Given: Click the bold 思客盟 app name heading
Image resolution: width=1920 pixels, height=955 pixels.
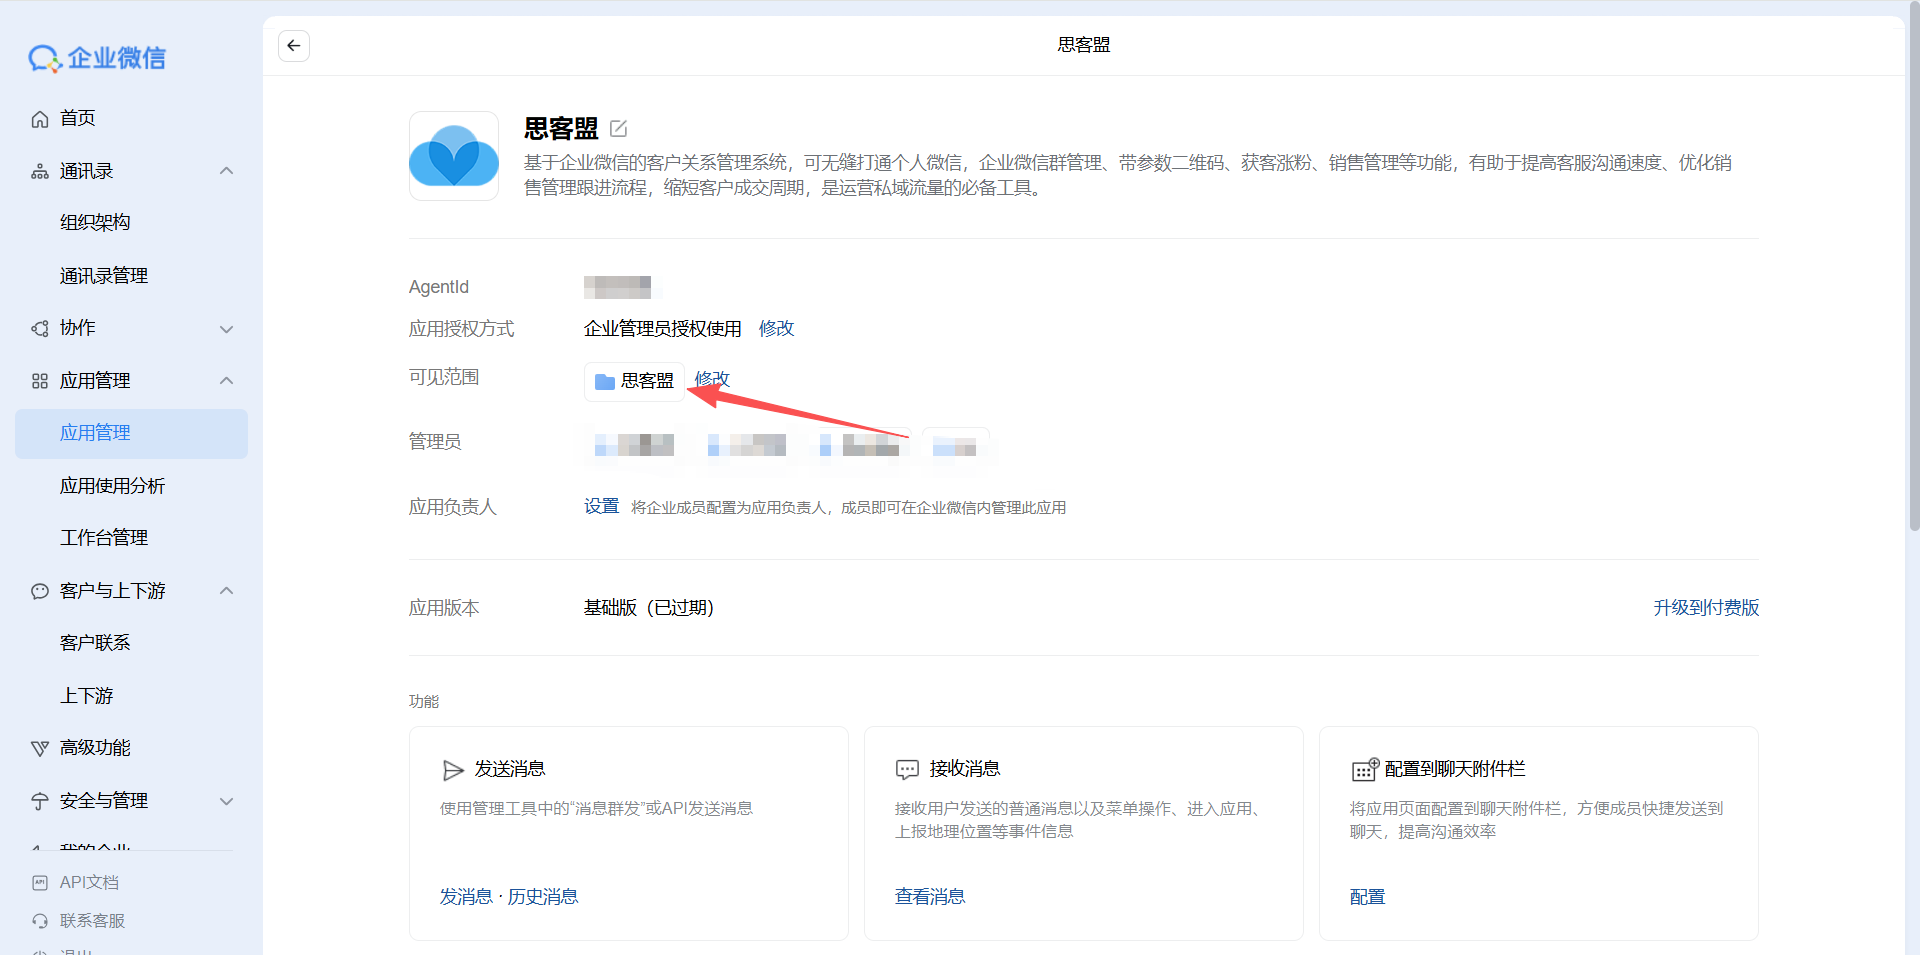Looking at the screenshot, I should (561, 129).
